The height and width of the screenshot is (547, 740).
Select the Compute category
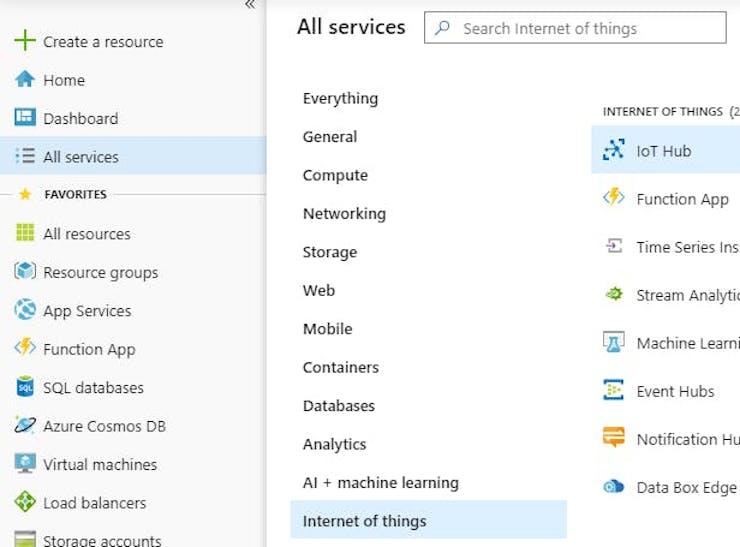click(x=335, y=175)
